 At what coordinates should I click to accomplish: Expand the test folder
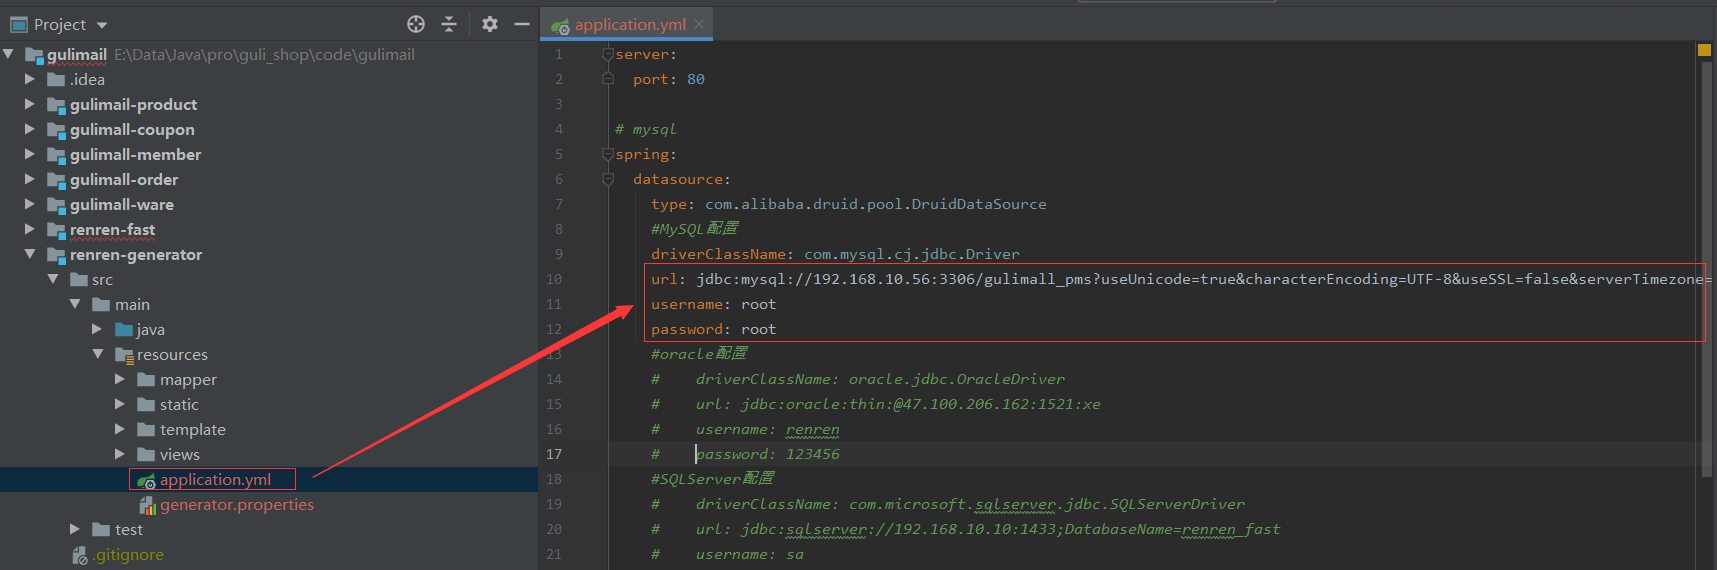[x=75, y=529]
